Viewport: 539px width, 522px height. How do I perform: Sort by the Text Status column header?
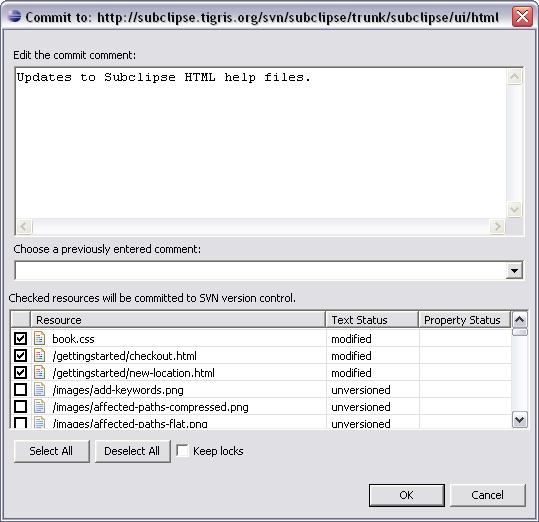372,320
